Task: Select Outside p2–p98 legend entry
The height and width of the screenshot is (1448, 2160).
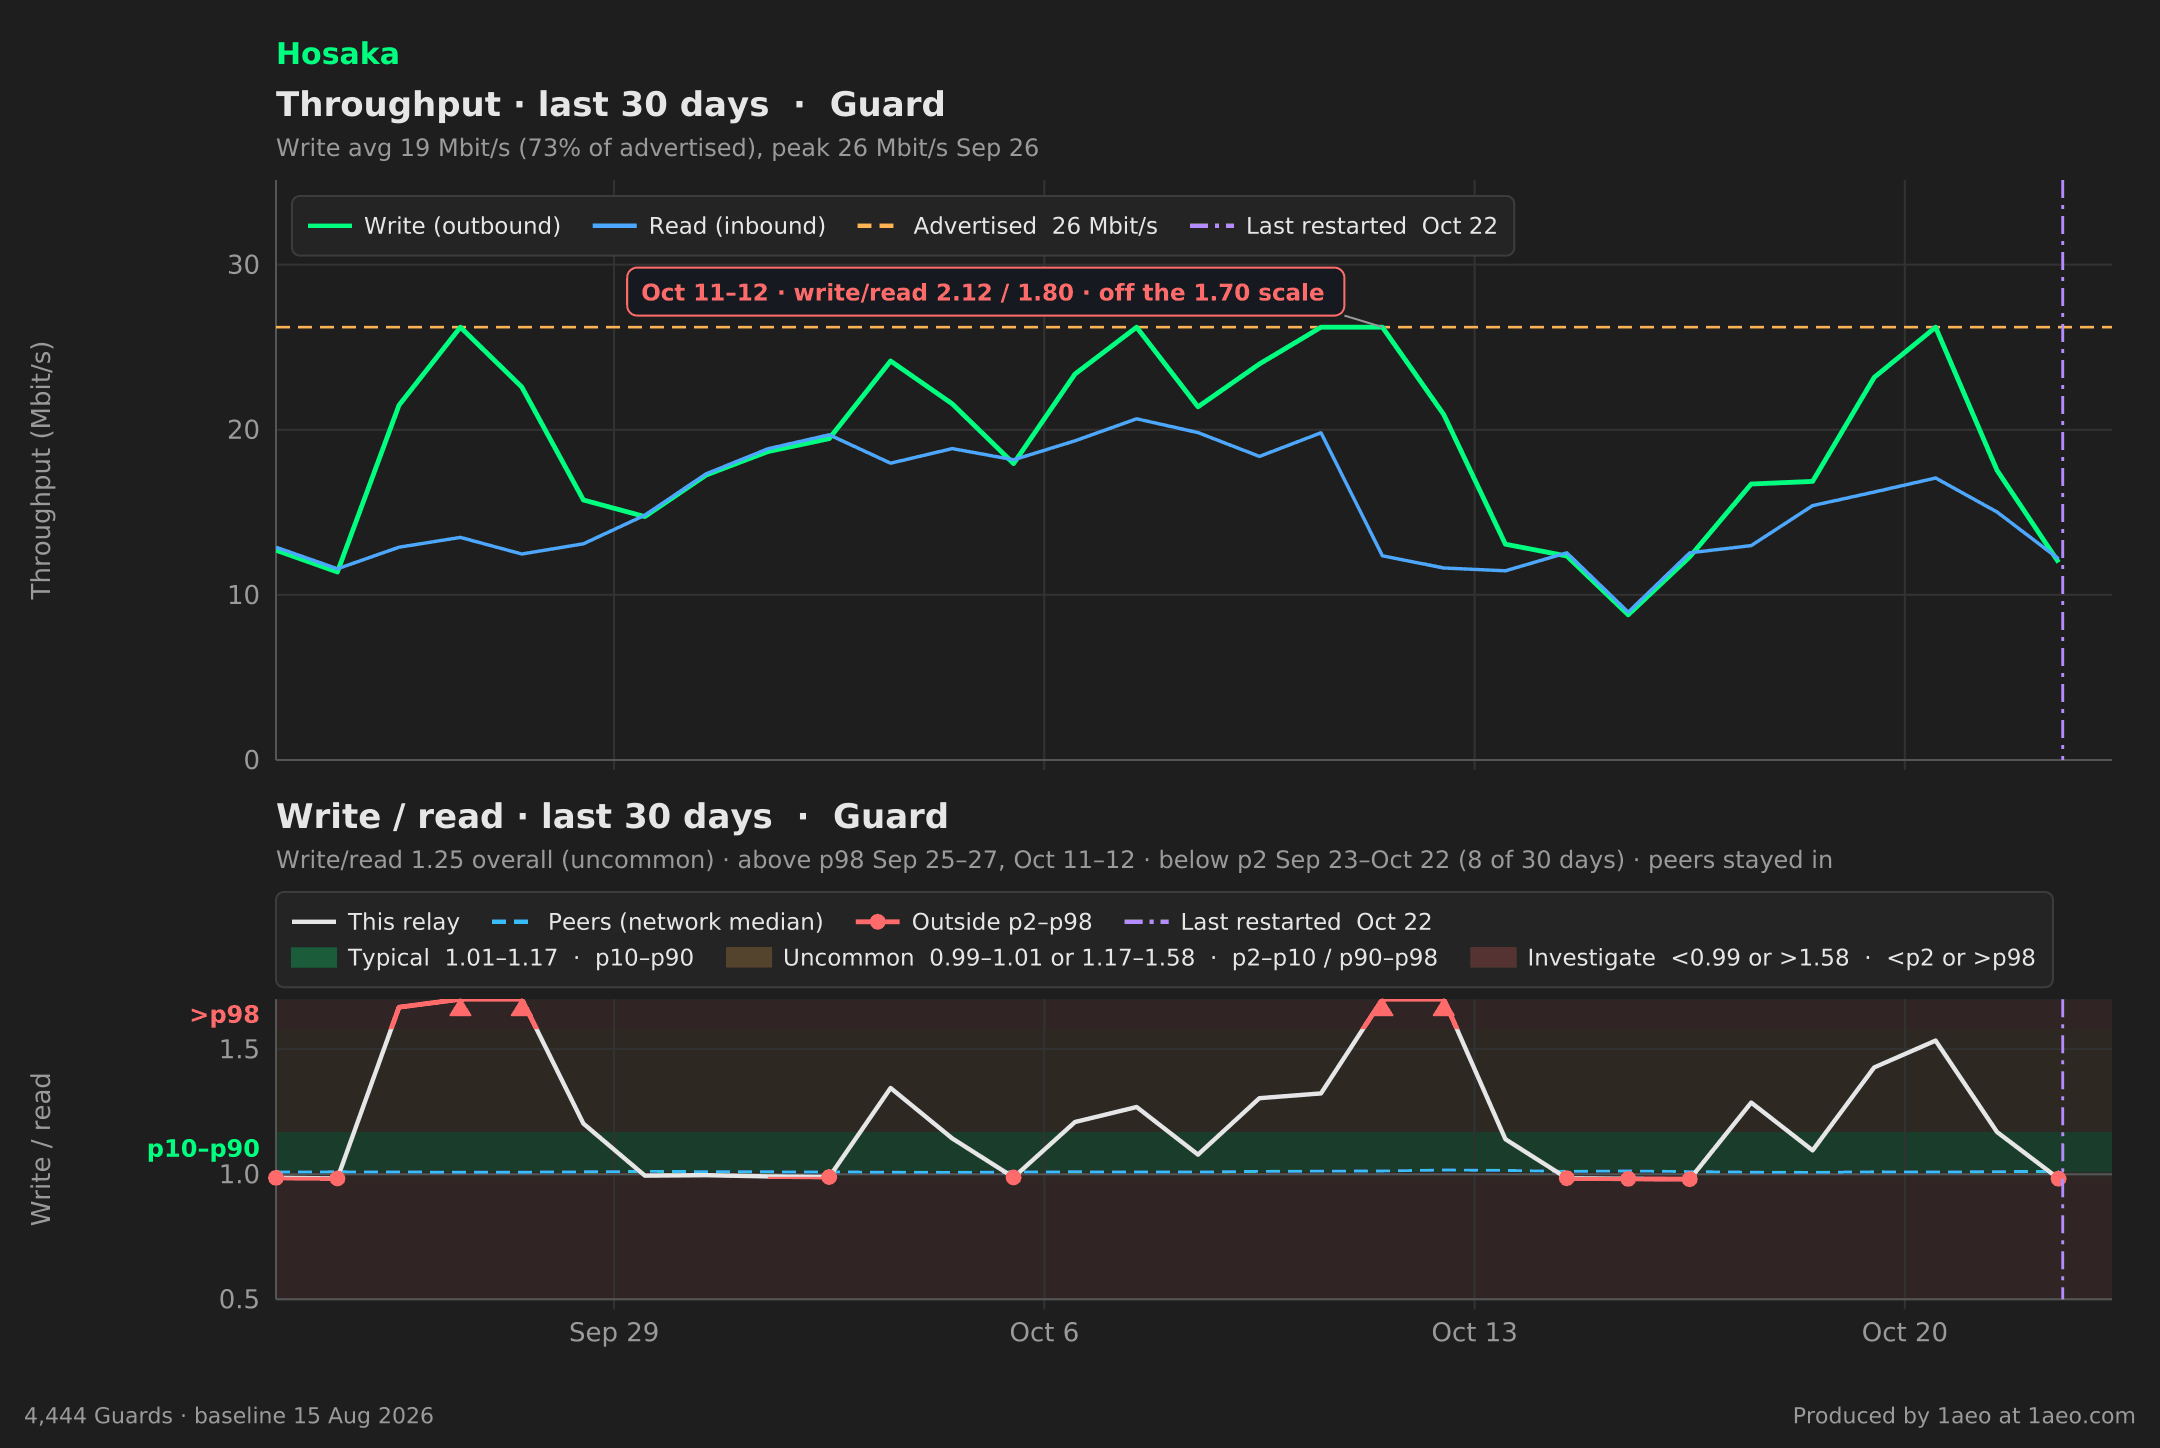Action: coord(974,922)
